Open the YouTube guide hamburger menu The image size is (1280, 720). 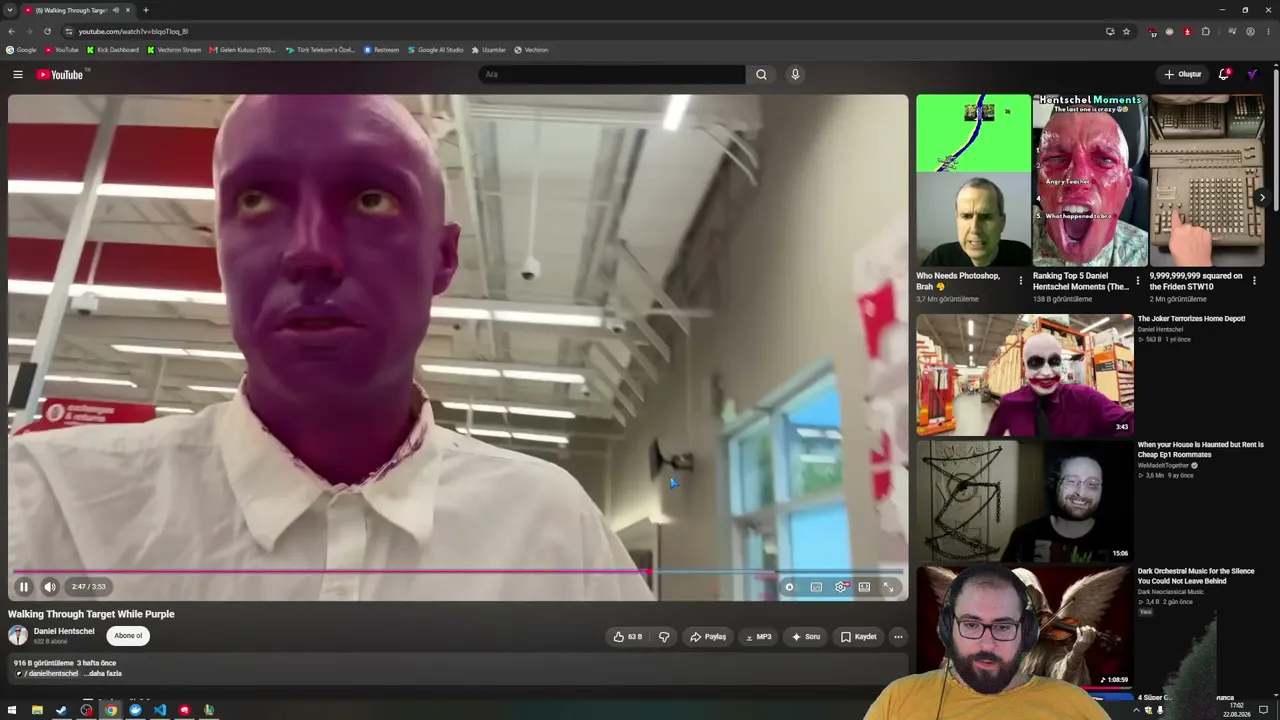18,74
